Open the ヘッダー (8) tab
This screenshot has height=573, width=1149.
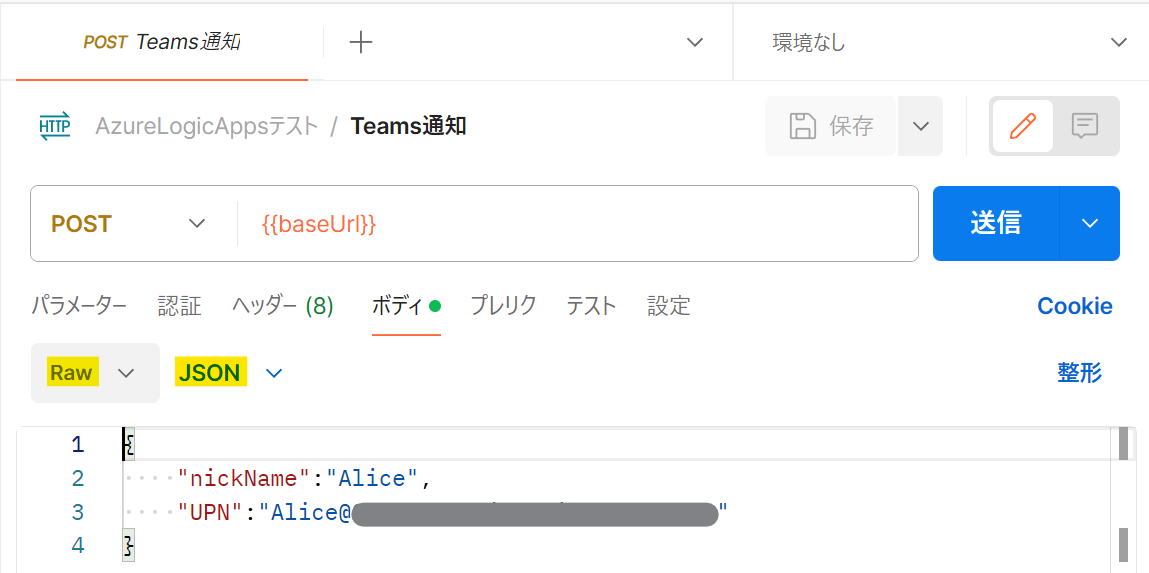(x=283, y=306)
